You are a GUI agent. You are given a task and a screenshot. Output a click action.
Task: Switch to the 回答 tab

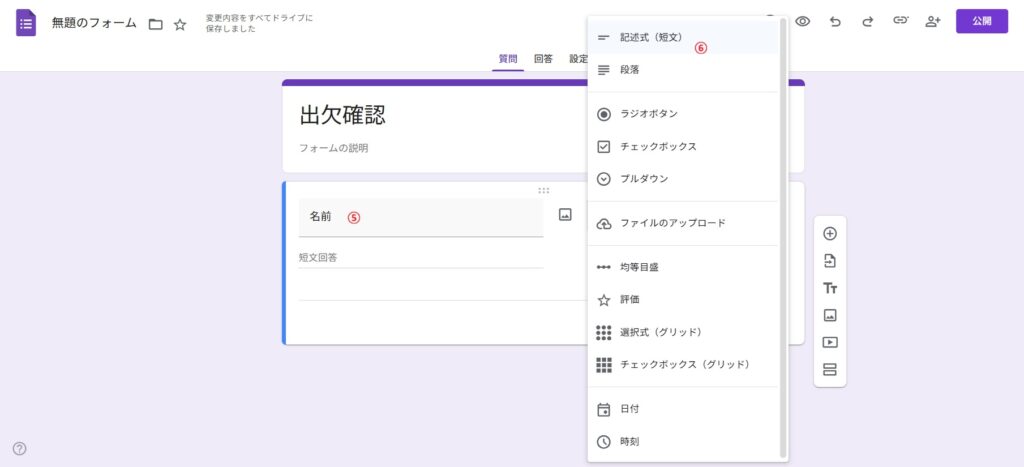(x=543, y=59)
